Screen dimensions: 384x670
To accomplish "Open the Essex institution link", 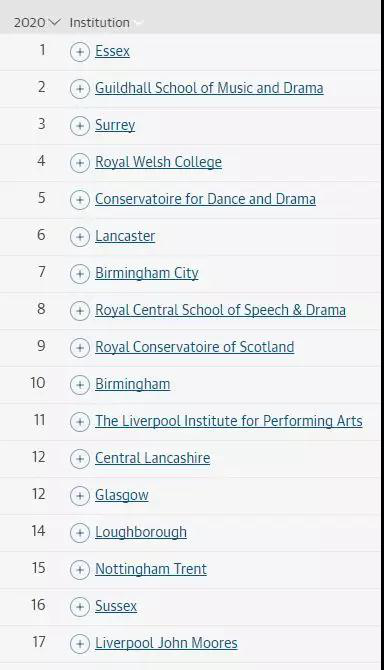I will (x=112, y=51).
